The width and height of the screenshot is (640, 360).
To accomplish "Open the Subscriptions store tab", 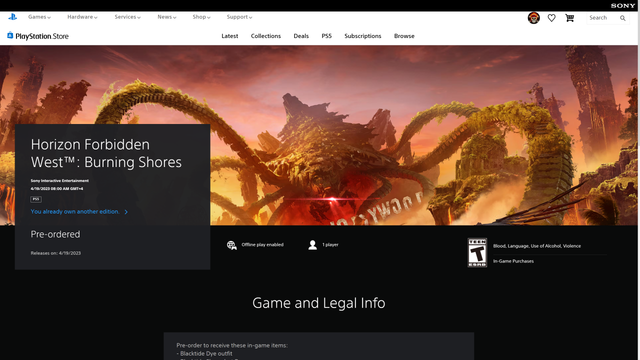I will click(363, 36).
